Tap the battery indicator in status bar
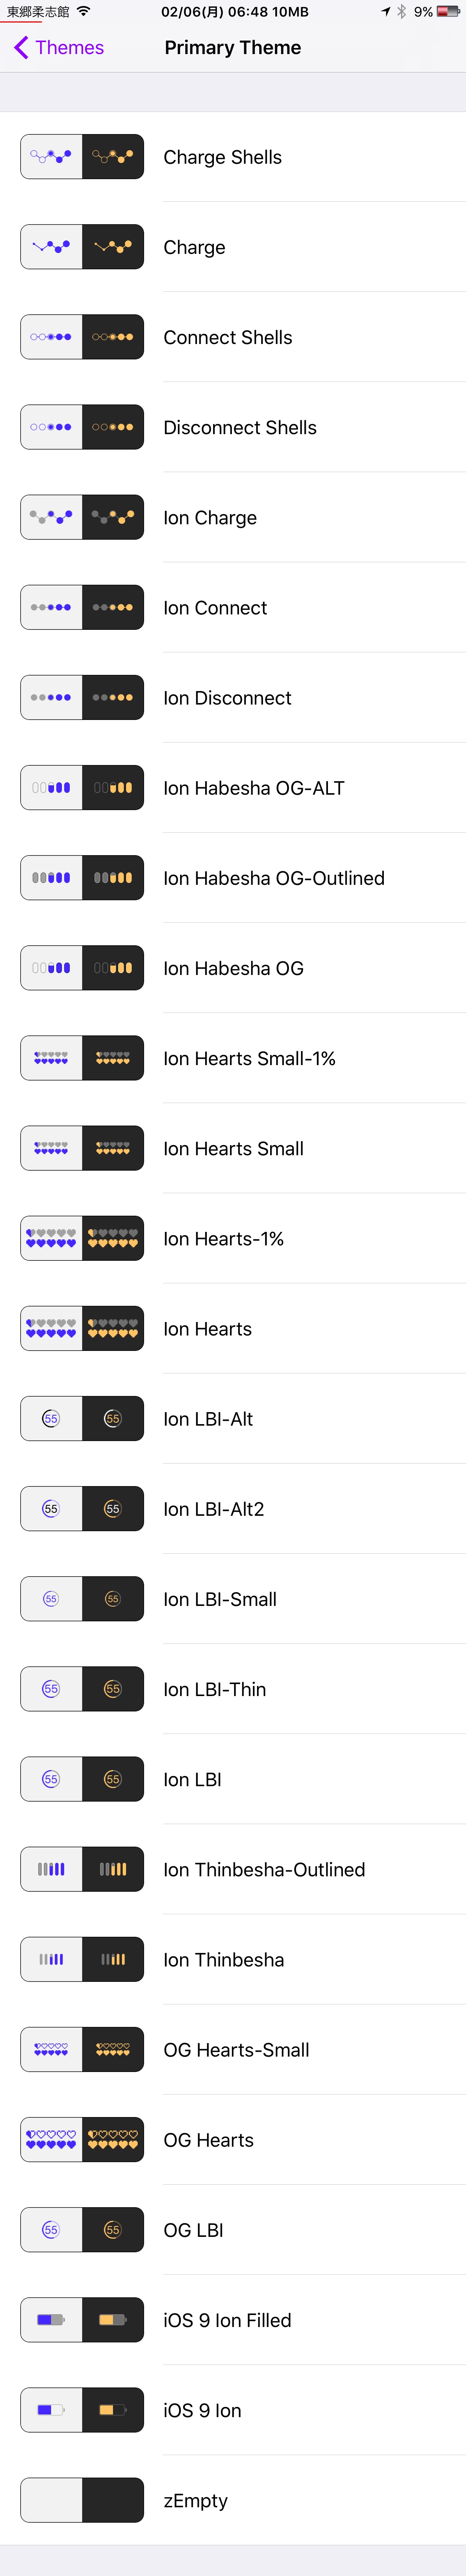Image resolution: width=466 pixels, height=2576 pixels. [448, 12]
